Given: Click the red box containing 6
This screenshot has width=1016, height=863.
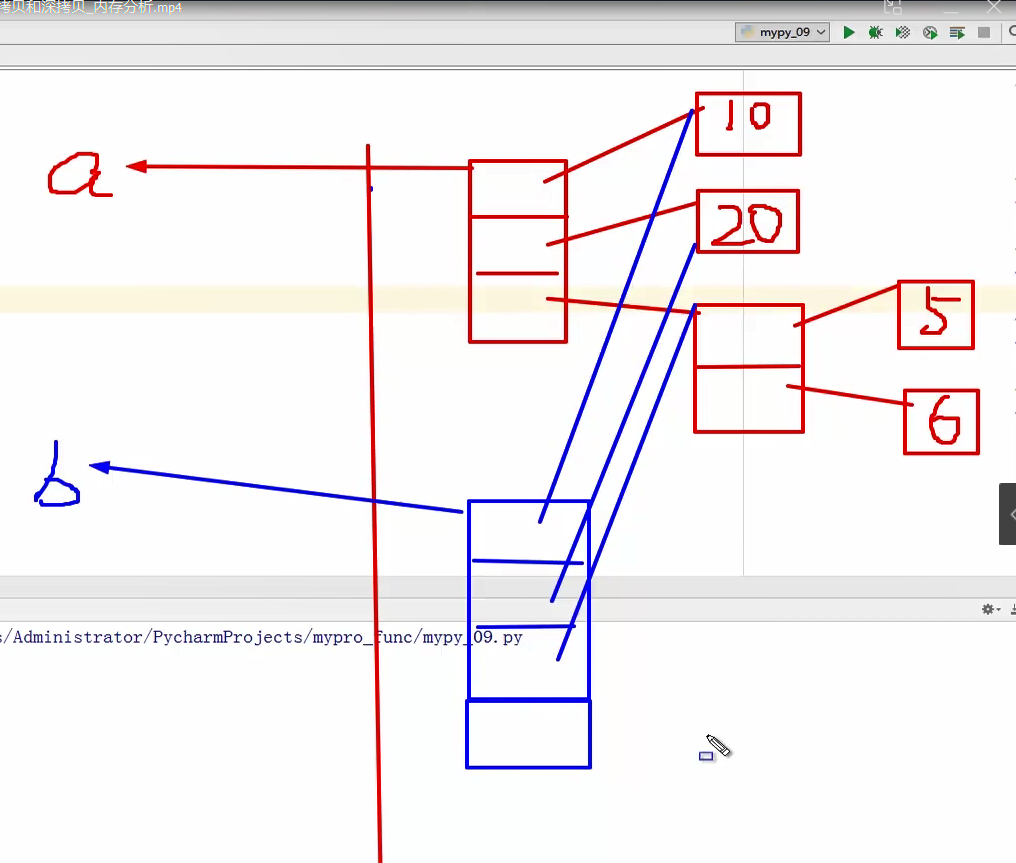Looking at the screenshot, I should click(x=941, y=422).
